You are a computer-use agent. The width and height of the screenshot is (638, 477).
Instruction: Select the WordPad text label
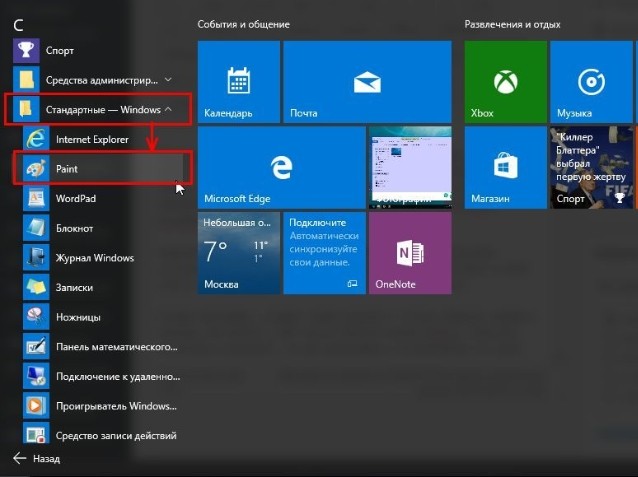tap(76, 199)
